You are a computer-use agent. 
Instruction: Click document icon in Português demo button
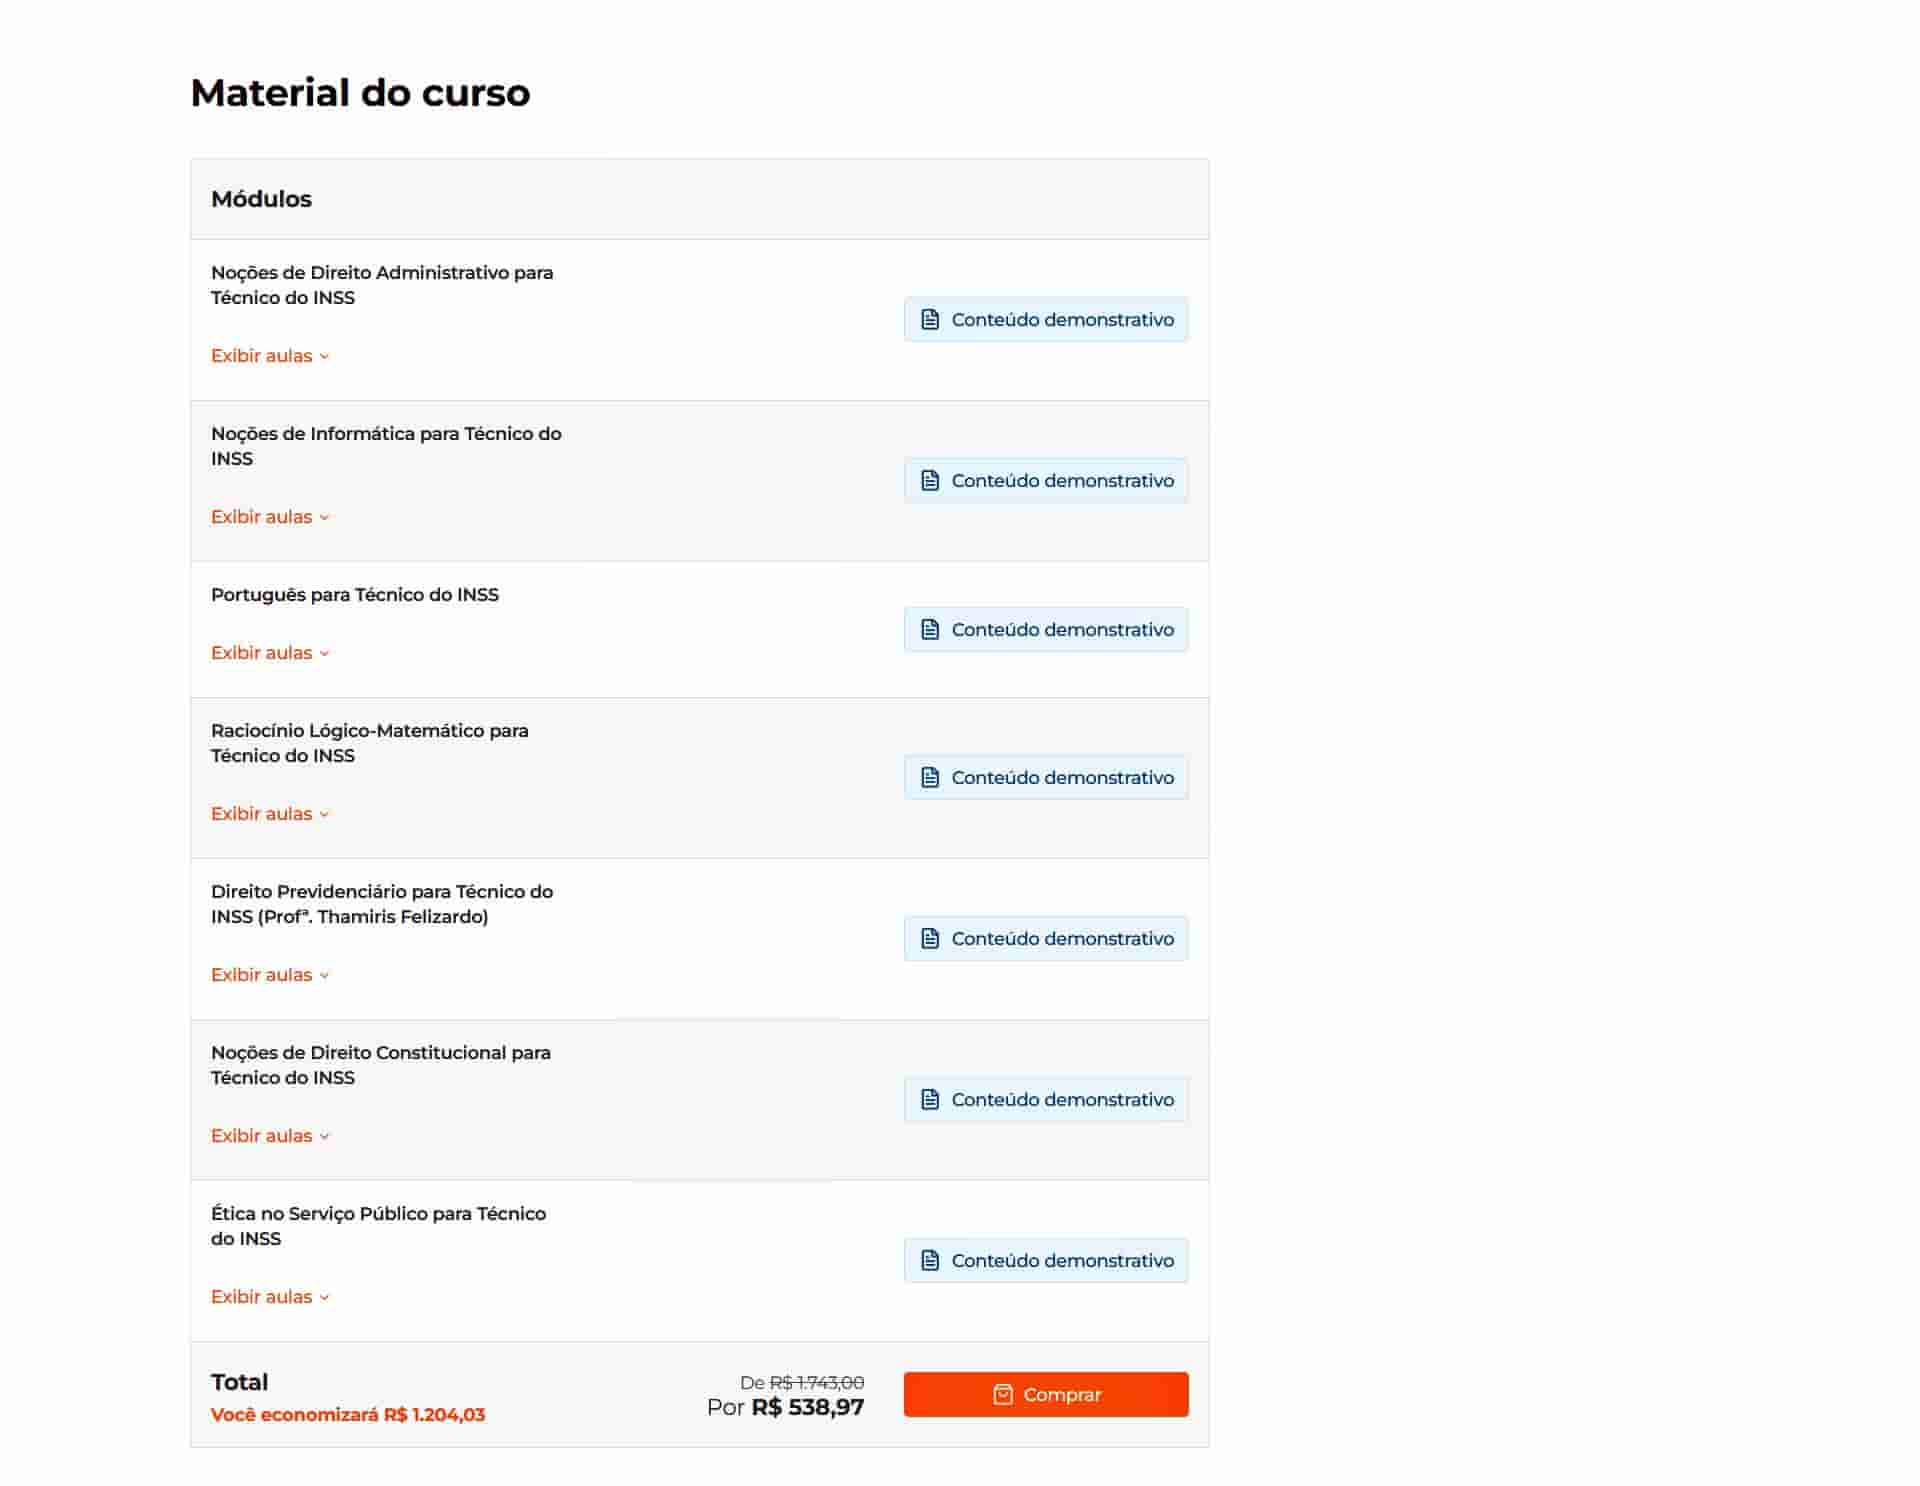coord(930,630)
